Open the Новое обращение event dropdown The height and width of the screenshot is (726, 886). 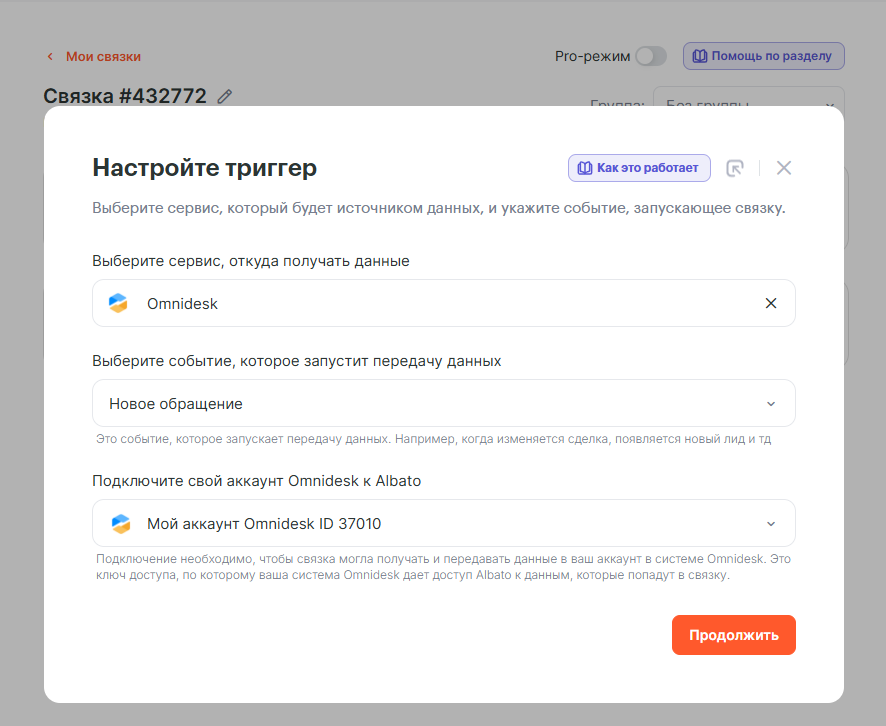[443, 404]
